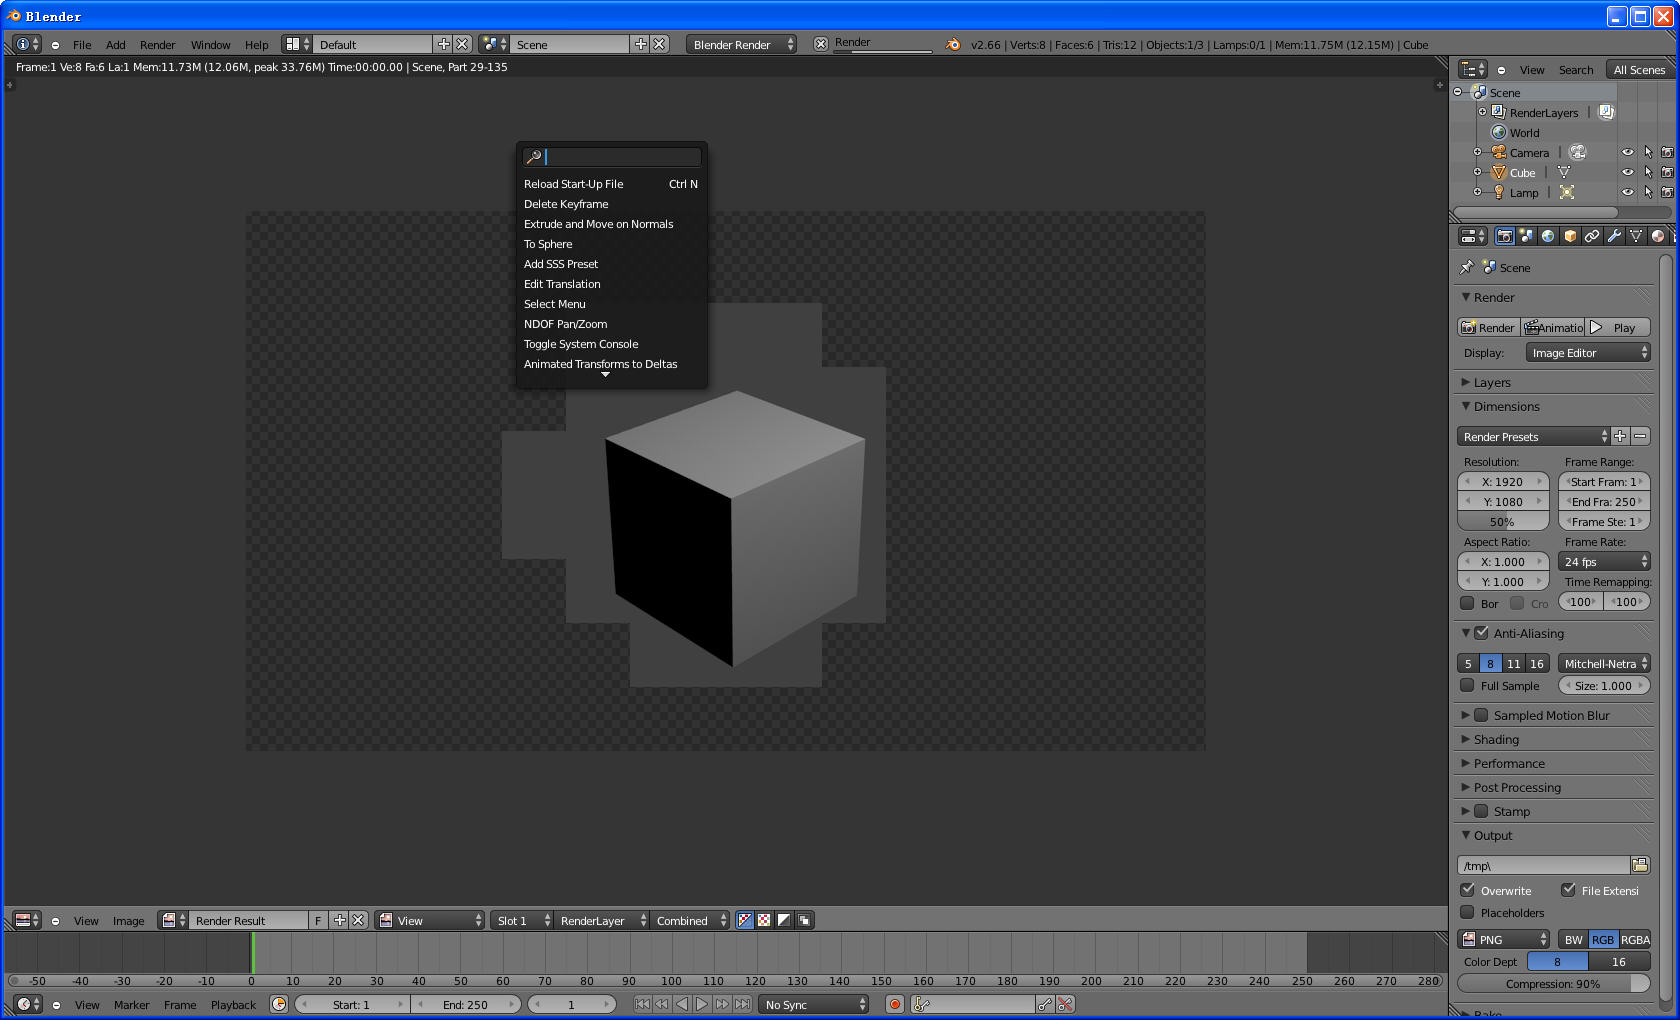Screen dimensions: 1680x1020
Task: Click the auto keyframe record button
Action: coord(895,1004)
